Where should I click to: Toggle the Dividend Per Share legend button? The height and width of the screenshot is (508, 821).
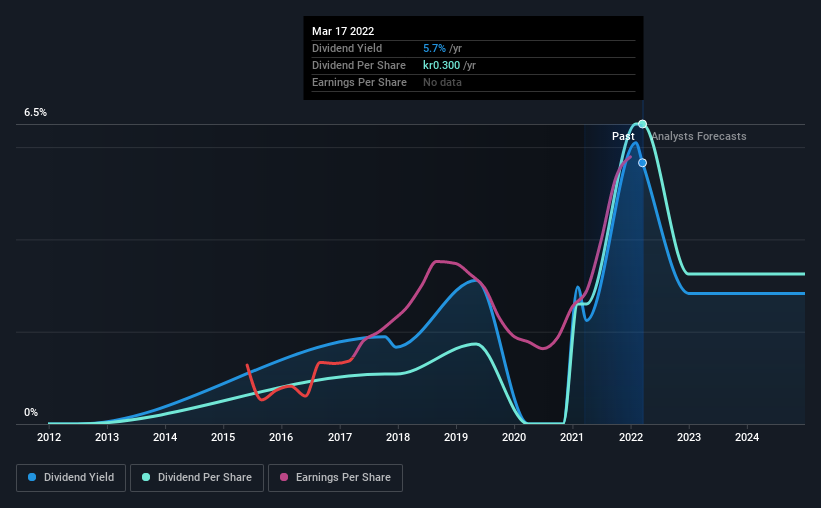pyautogui.click(x=197, y=478)
